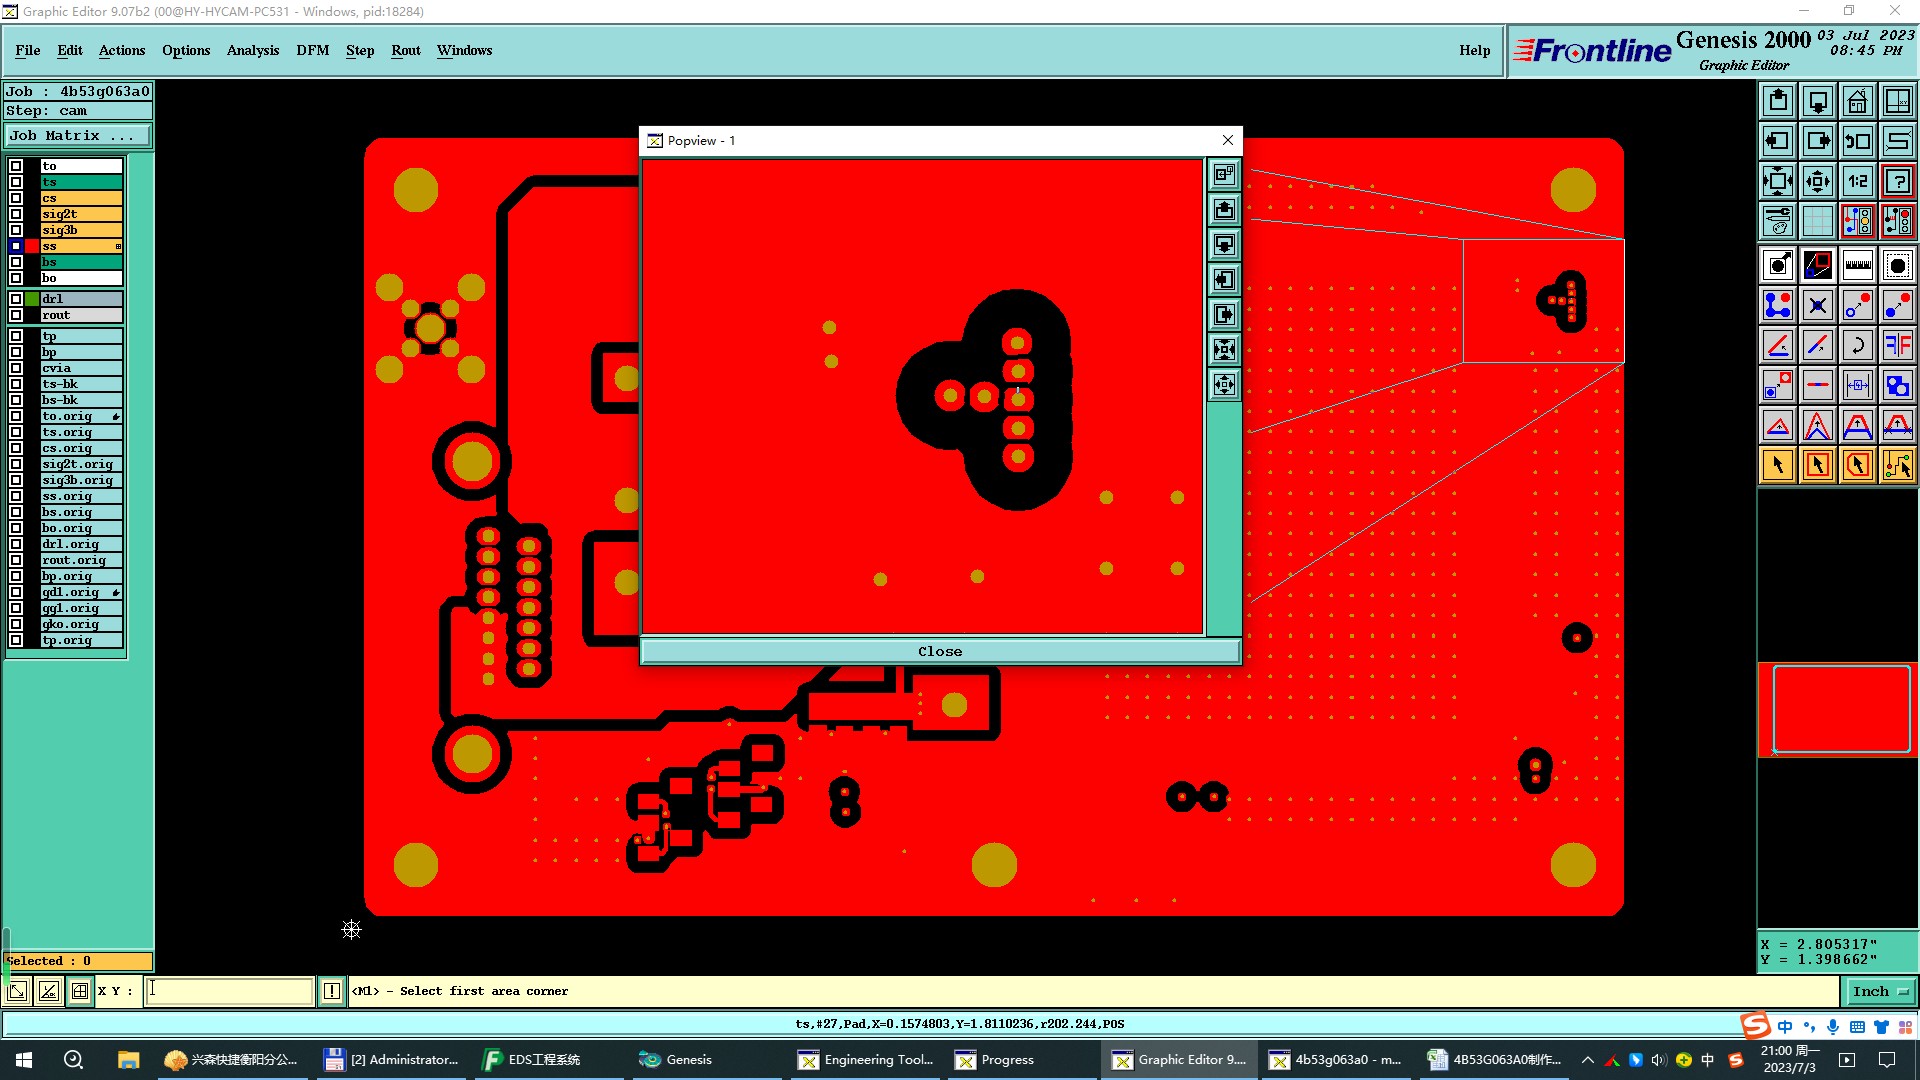
Task: Click the grid display icon
Action: click(1817, 221)
